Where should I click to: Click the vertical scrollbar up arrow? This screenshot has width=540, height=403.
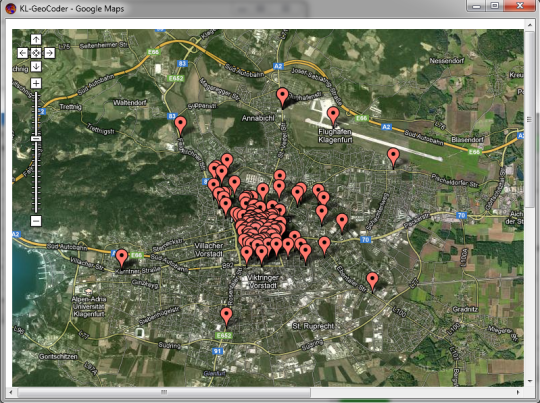(x=529, y=25)
